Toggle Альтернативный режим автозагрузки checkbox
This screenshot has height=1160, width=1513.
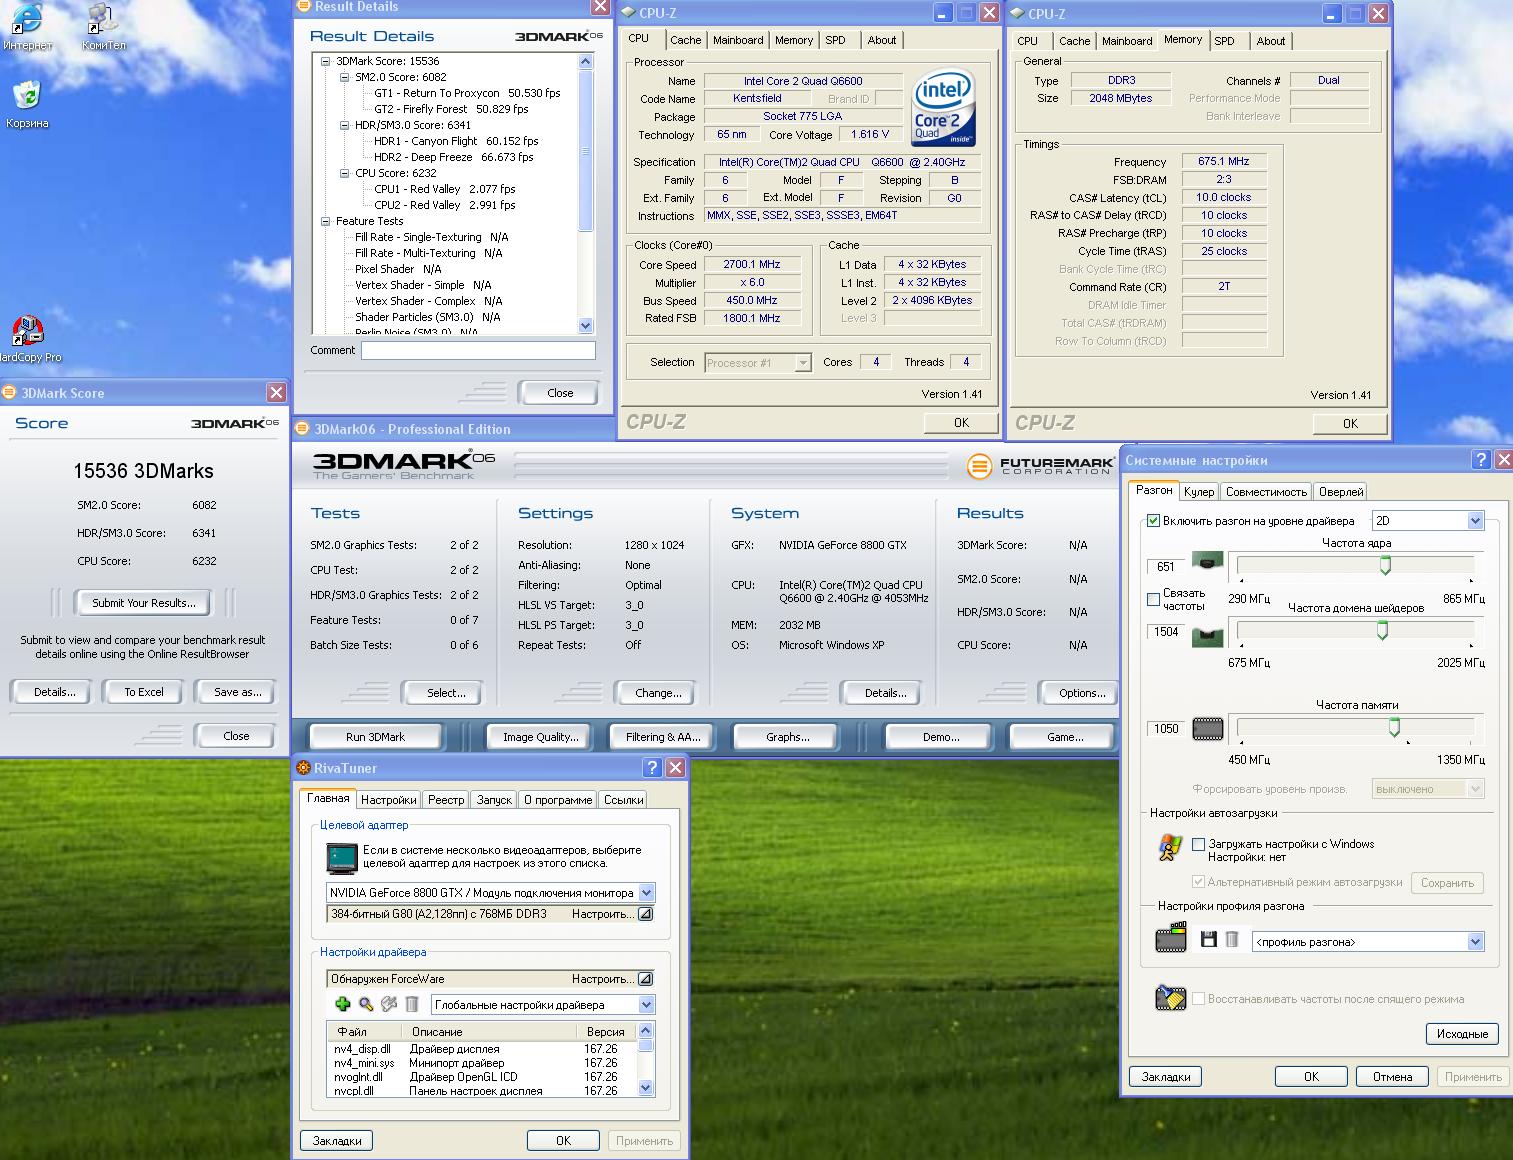tap(1198, 882)
